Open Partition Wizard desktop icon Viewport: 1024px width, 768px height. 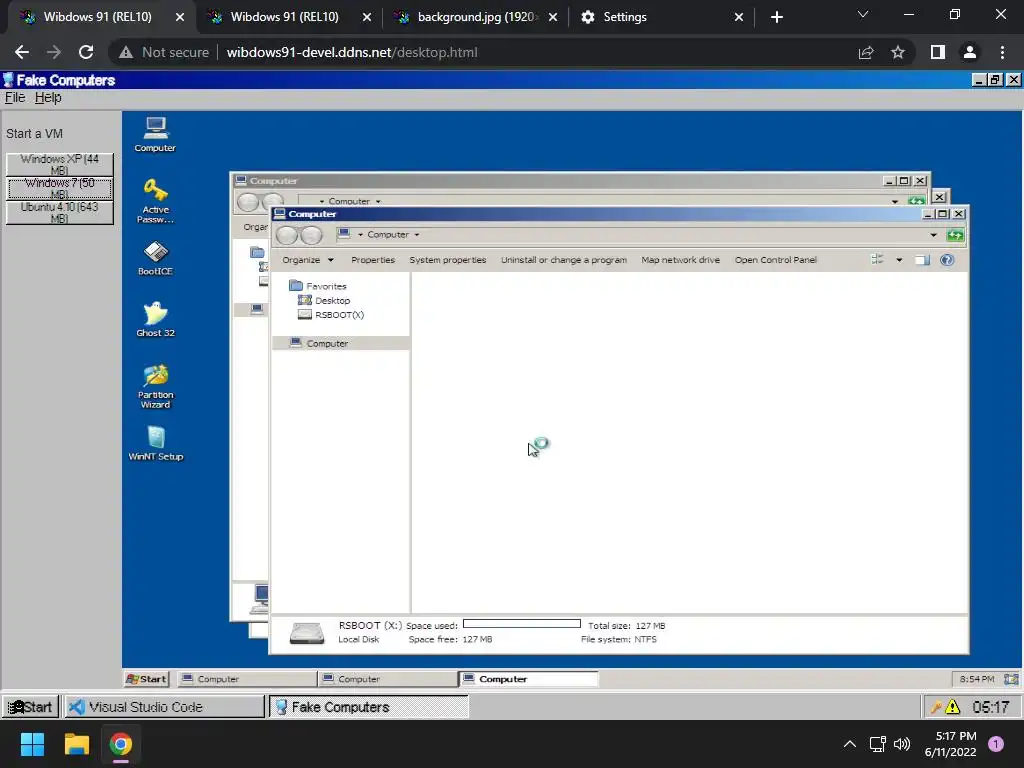pyautogui.click(x=155, y=386)
